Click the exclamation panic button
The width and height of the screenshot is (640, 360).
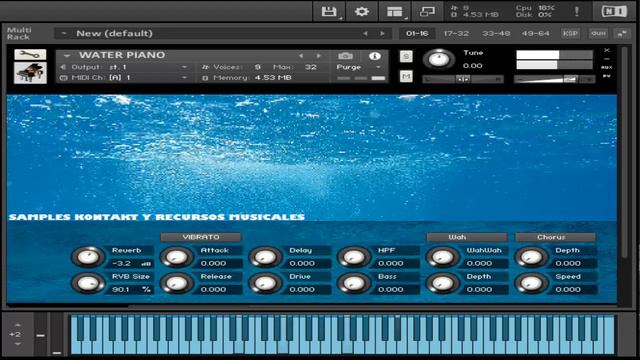[577, 11]
